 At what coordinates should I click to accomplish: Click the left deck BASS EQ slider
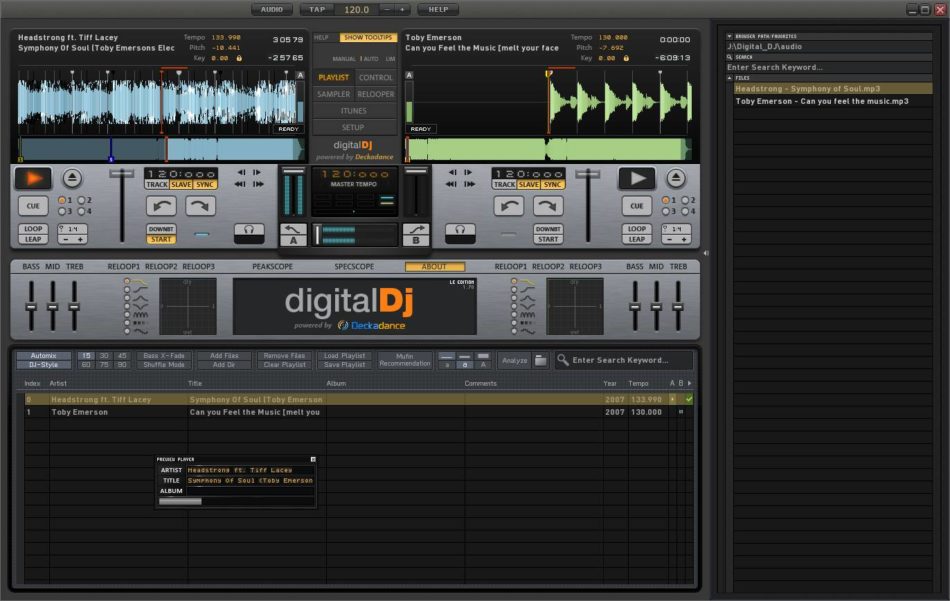pos(31,307)
